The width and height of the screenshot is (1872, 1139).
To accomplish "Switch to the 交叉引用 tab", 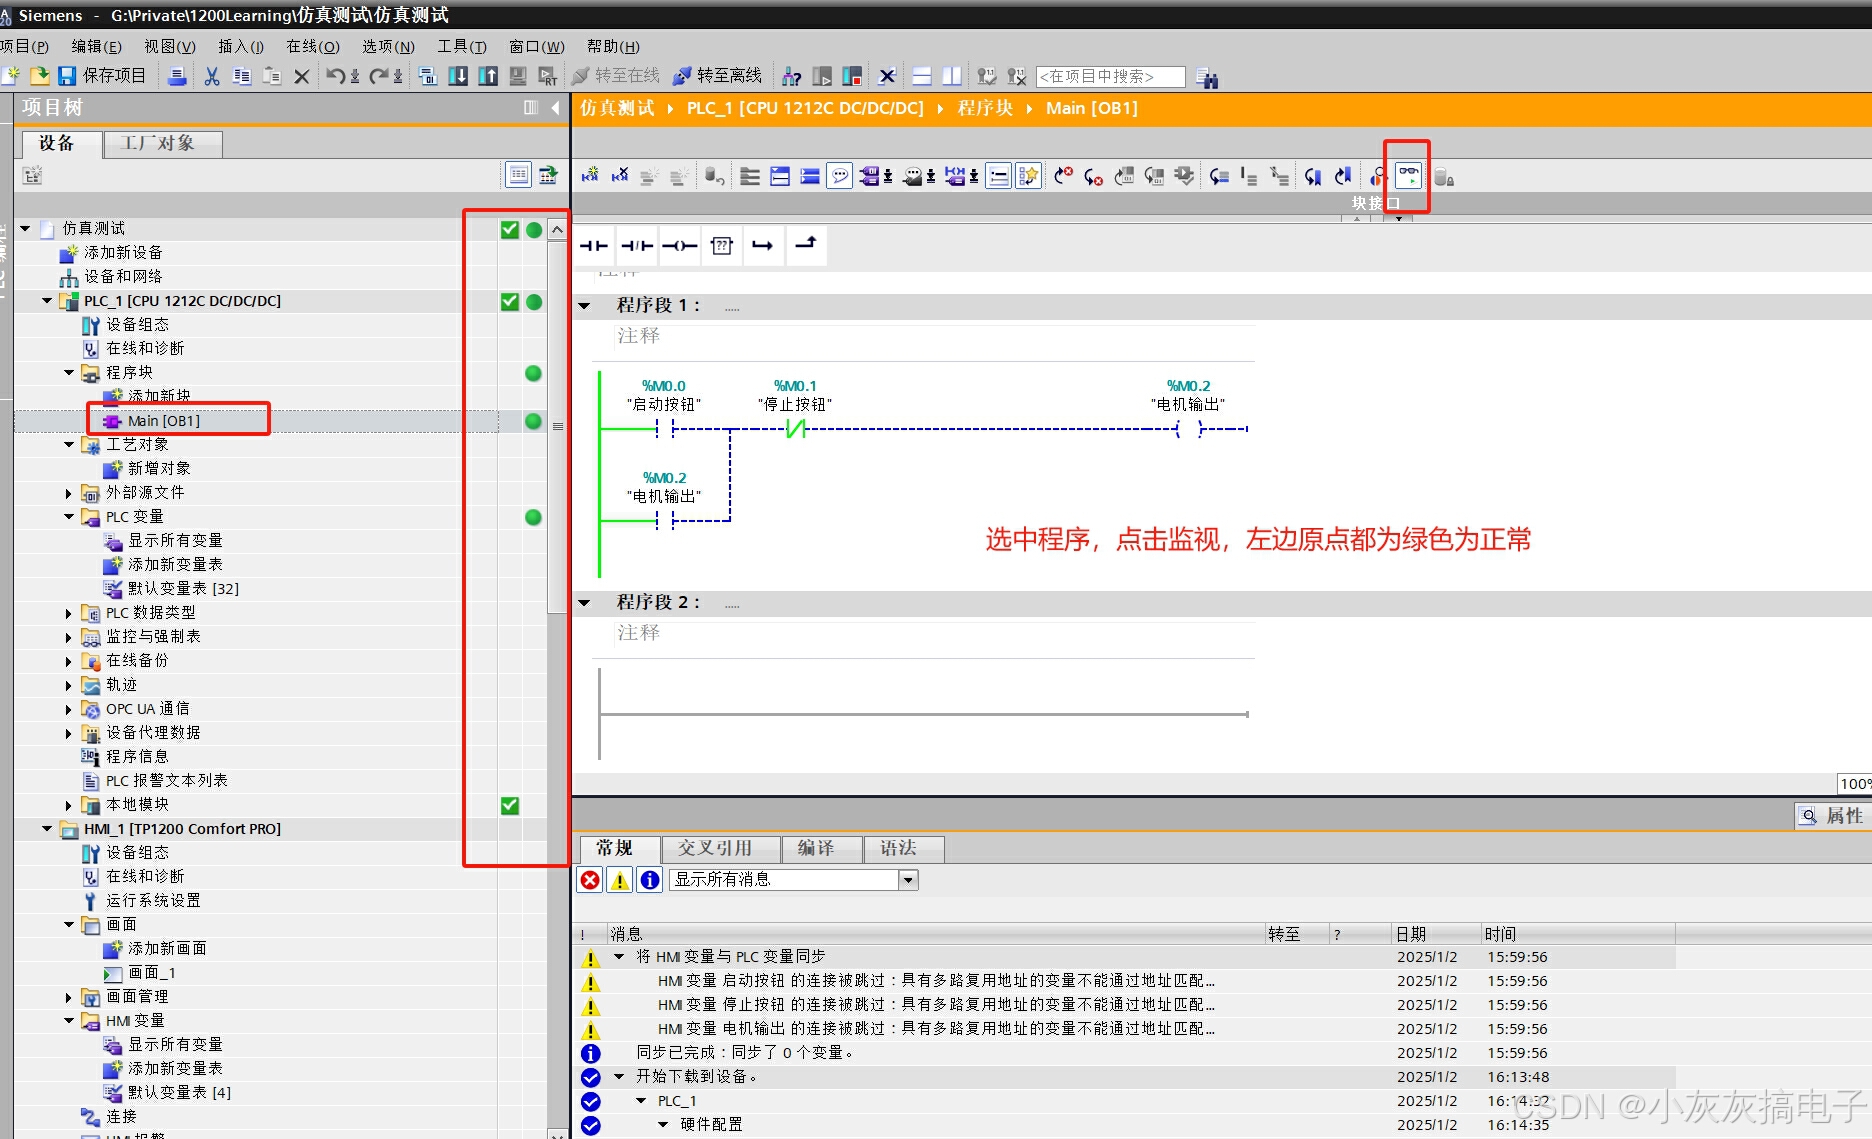I will 720,849.
